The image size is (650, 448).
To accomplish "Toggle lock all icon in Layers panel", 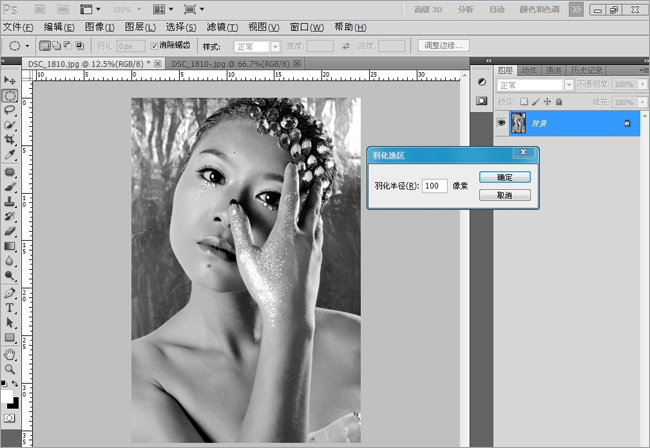I will pos(559,102).
